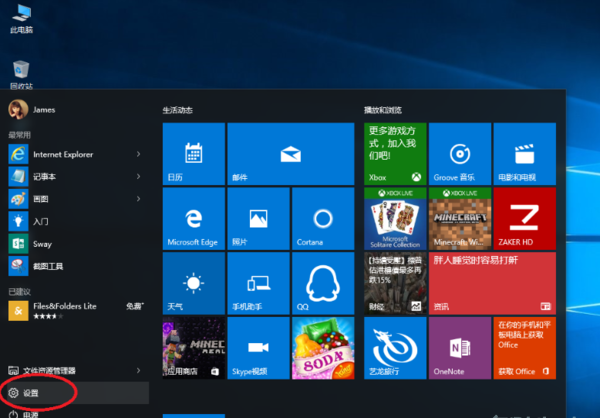Launch the Microsoft Solitaire Collection tile
Image resolution: width=600 pixels, height=418 pixels.
tap(395, 219)
